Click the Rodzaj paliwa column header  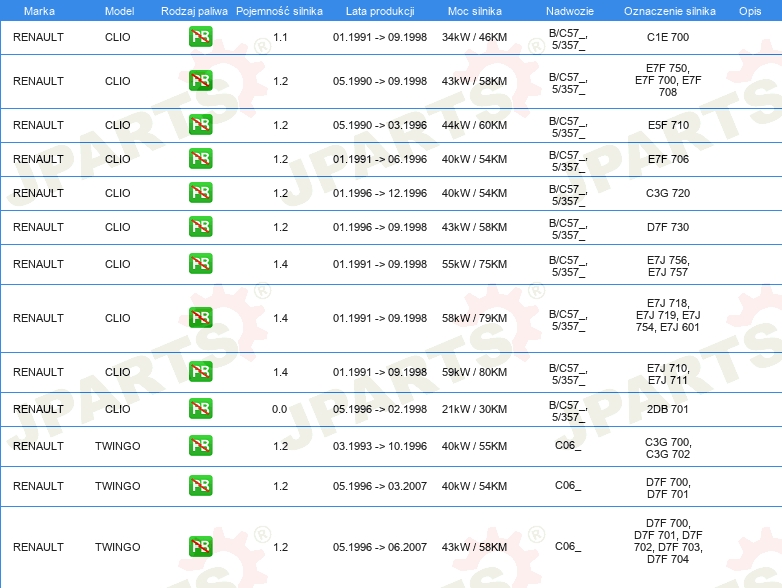coord(194,11)
